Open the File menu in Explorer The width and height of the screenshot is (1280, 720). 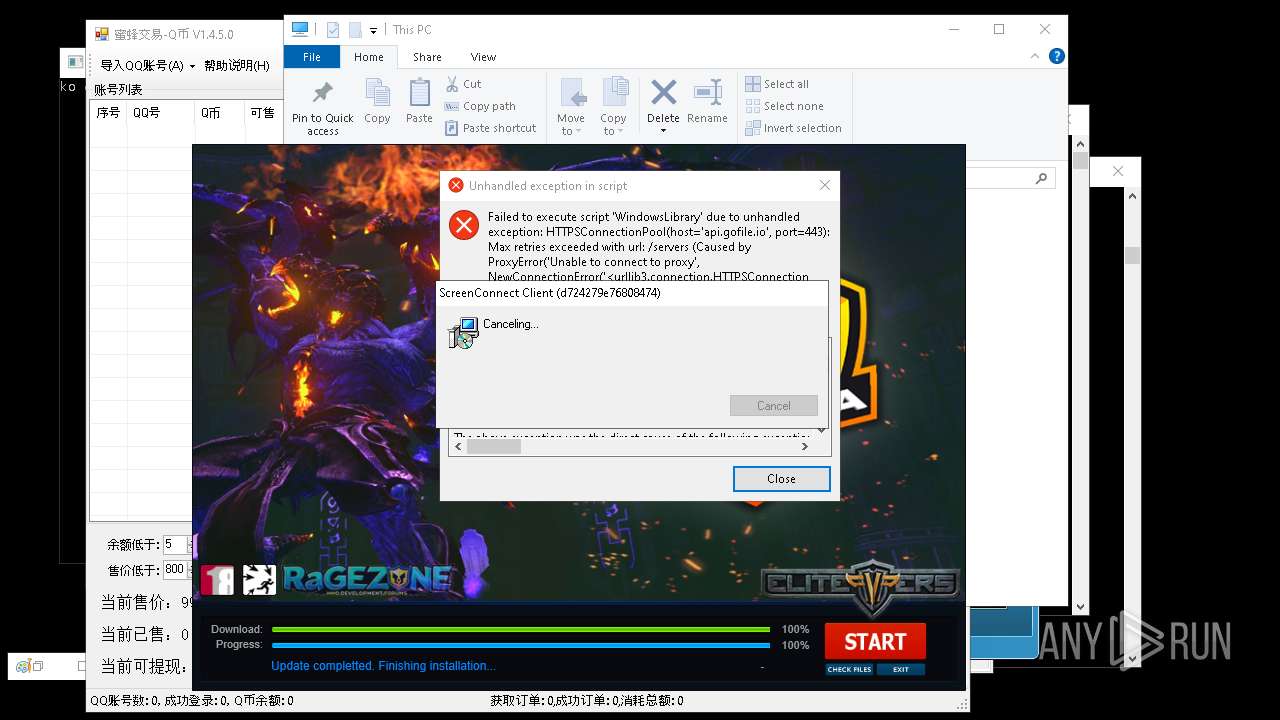pyautogui.click(x=312, y=57)
